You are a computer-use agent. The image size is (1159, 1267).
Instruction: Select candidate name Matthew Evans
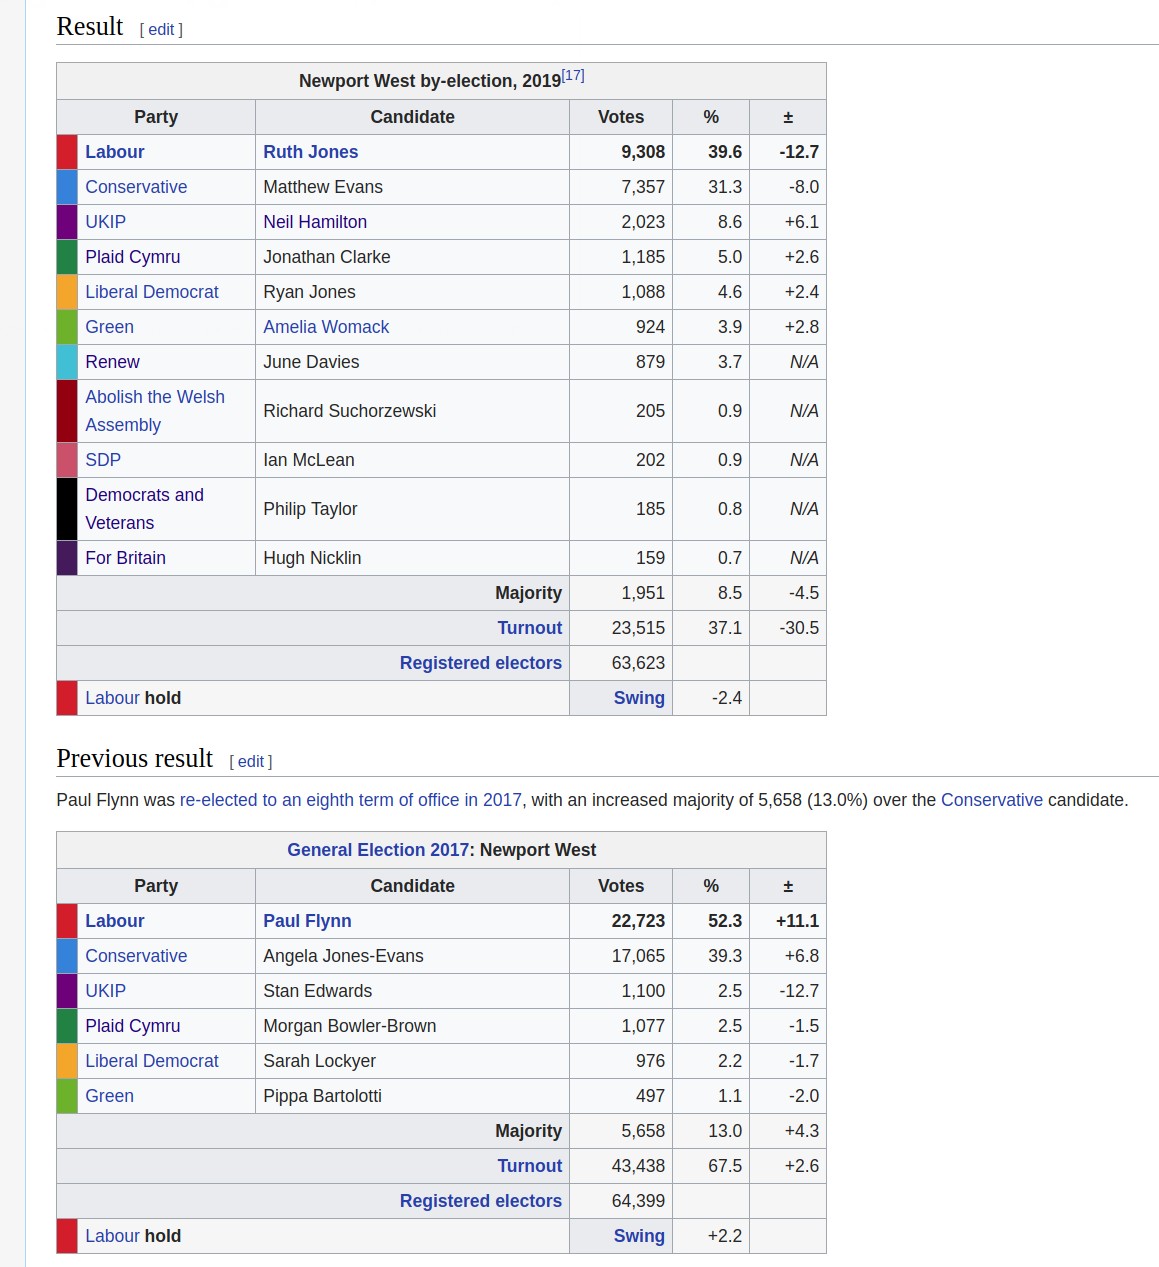[x=323, y=187]
